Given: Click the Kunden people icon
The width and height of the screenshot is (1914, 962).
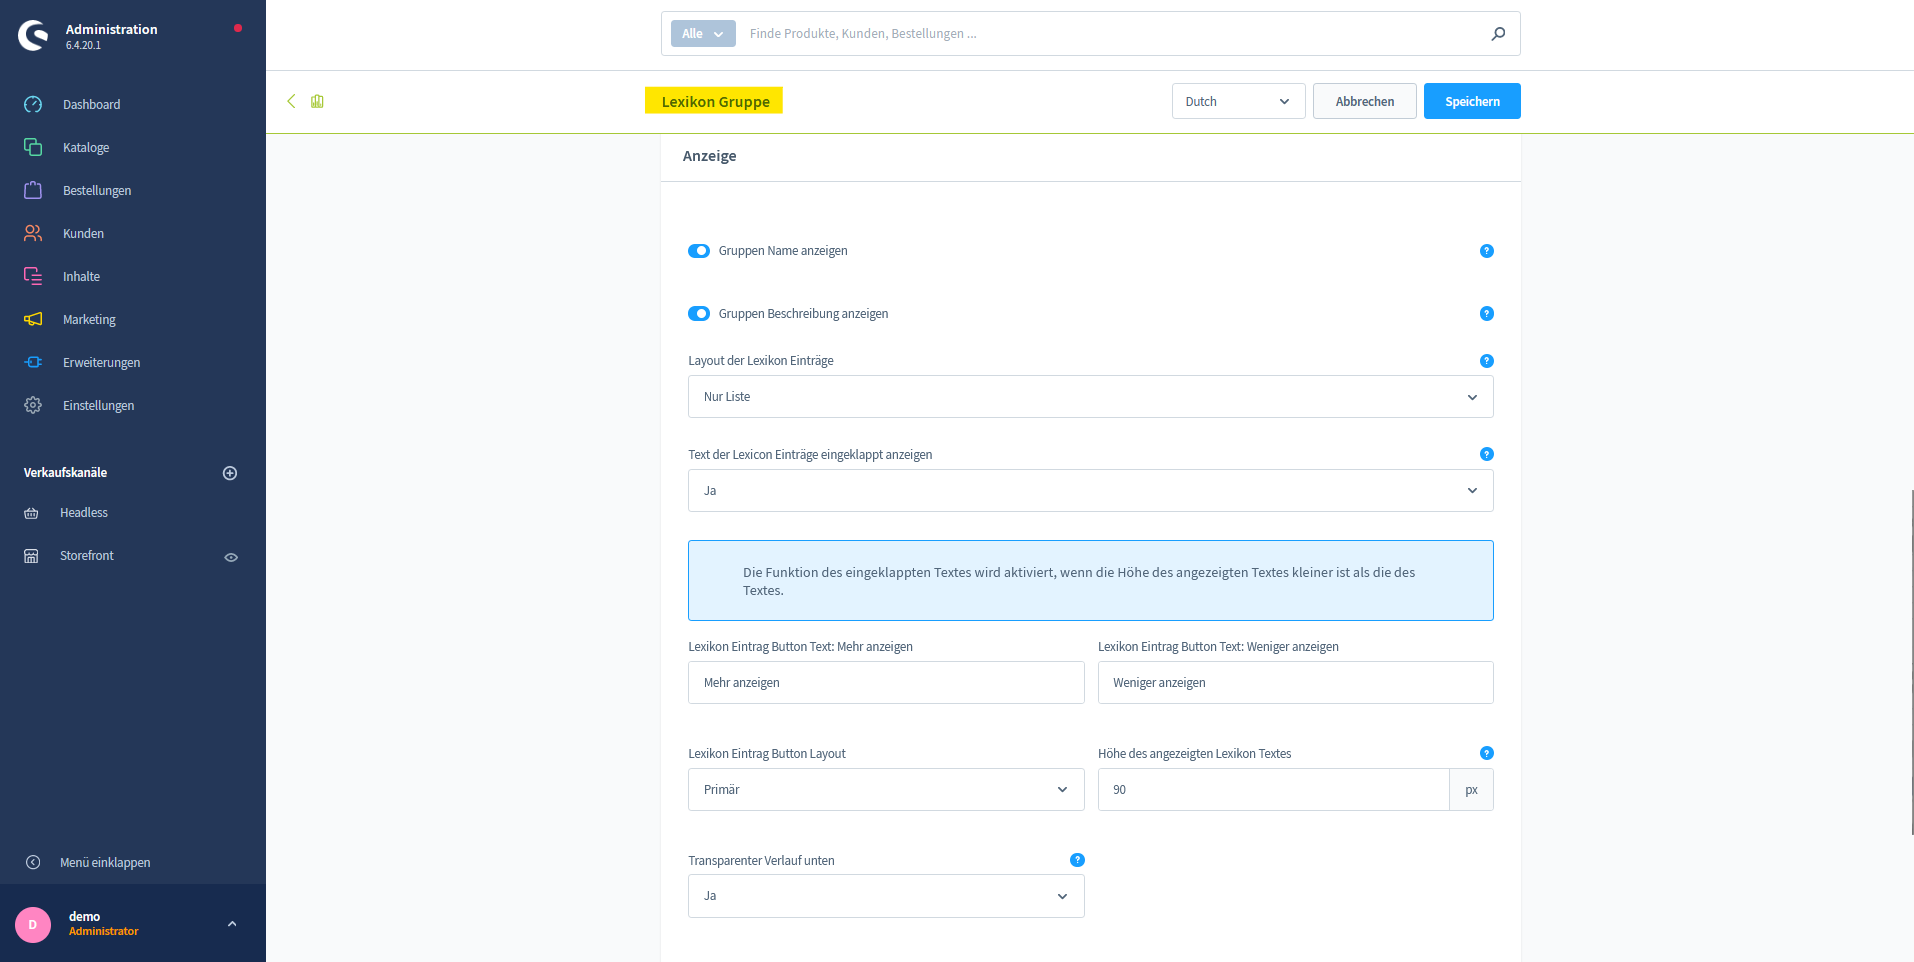Looking at the screenshot, I should (33, 233).
